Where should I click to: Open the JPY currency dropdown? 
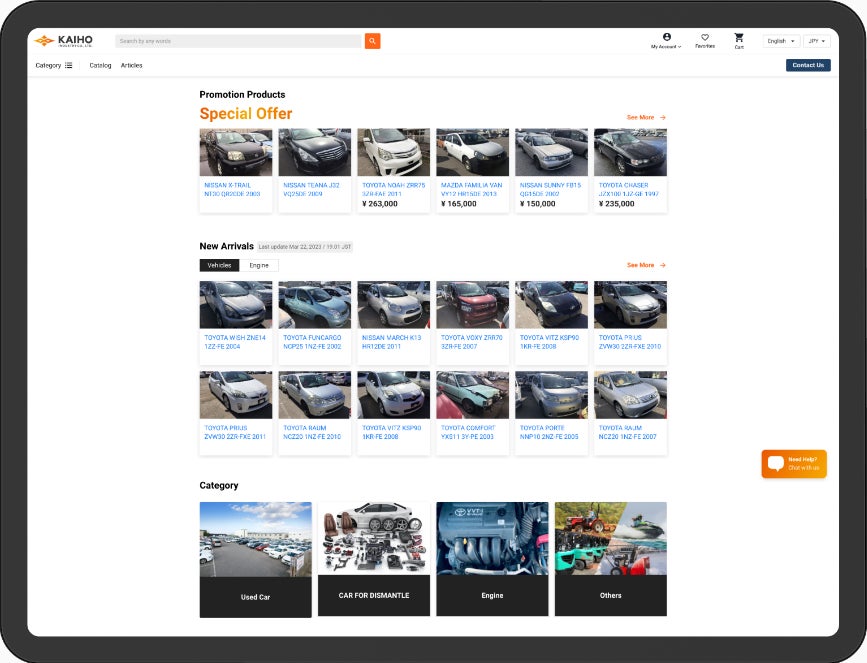817,41
